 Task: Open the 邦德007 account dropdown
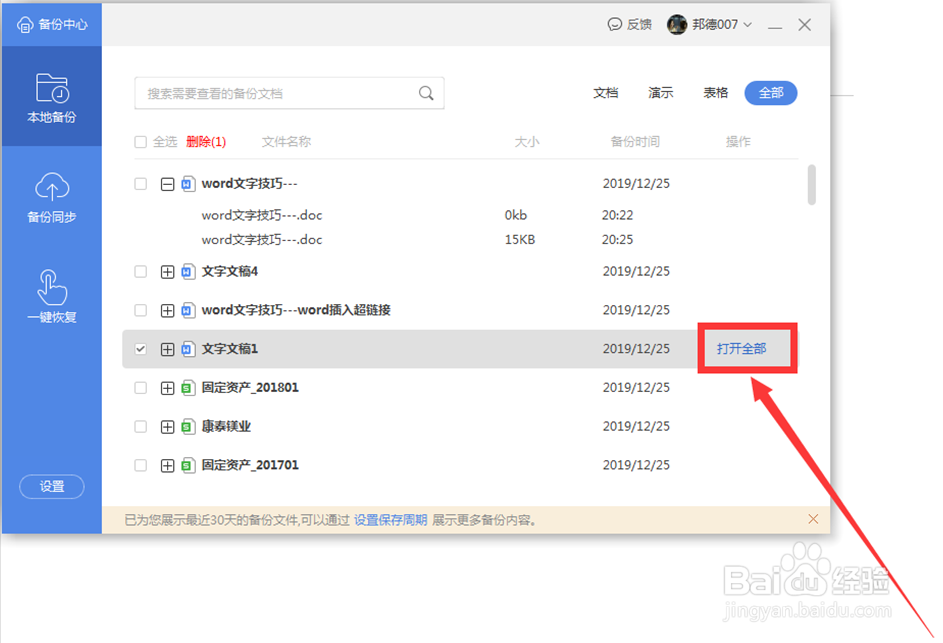710,25
